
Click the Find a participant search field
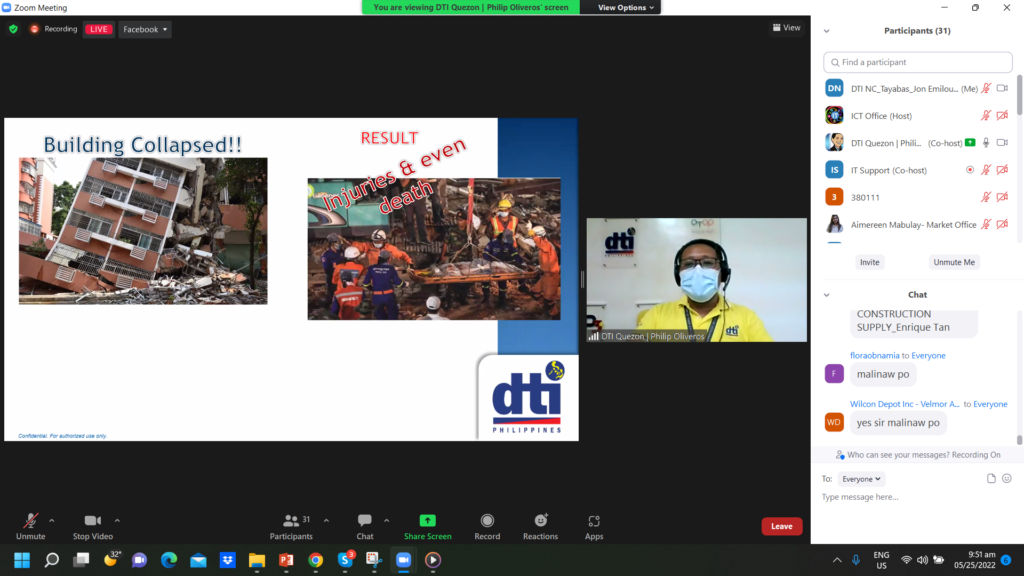click(917, 62)
